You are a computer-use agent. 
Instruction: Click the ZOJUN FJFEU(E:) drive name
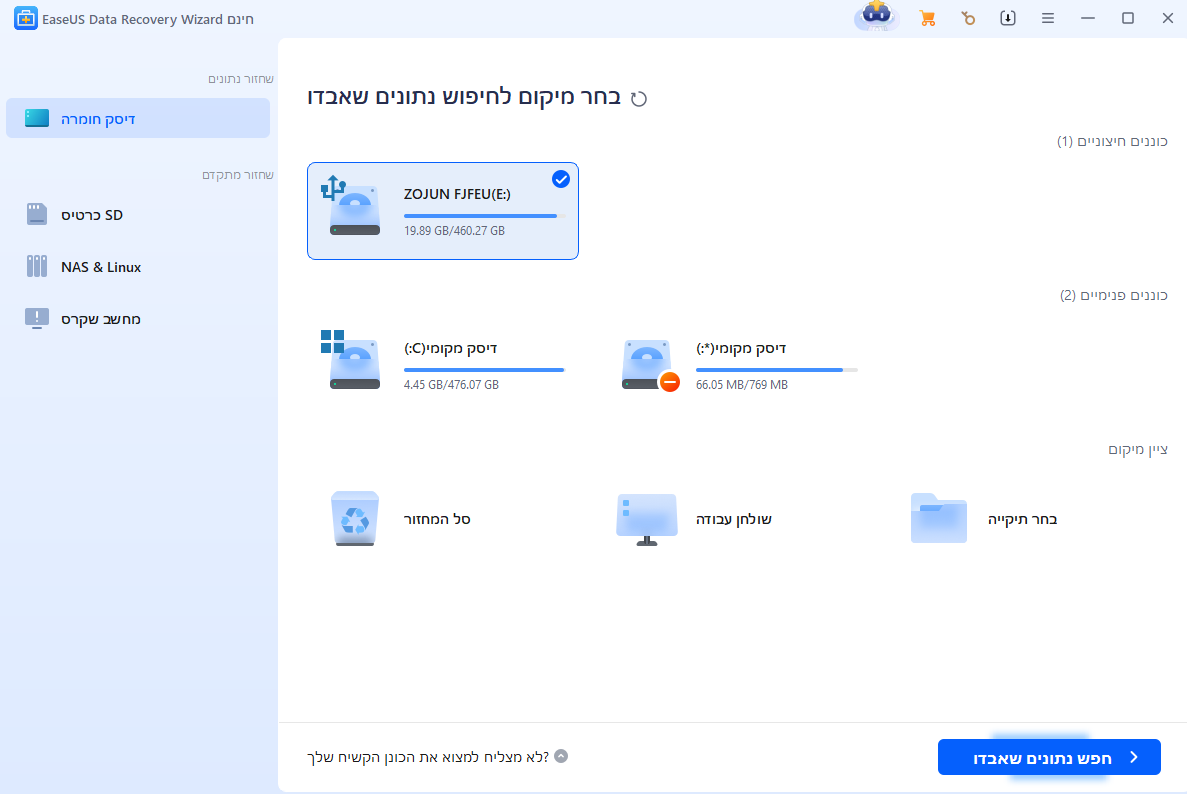click(457, 195)
